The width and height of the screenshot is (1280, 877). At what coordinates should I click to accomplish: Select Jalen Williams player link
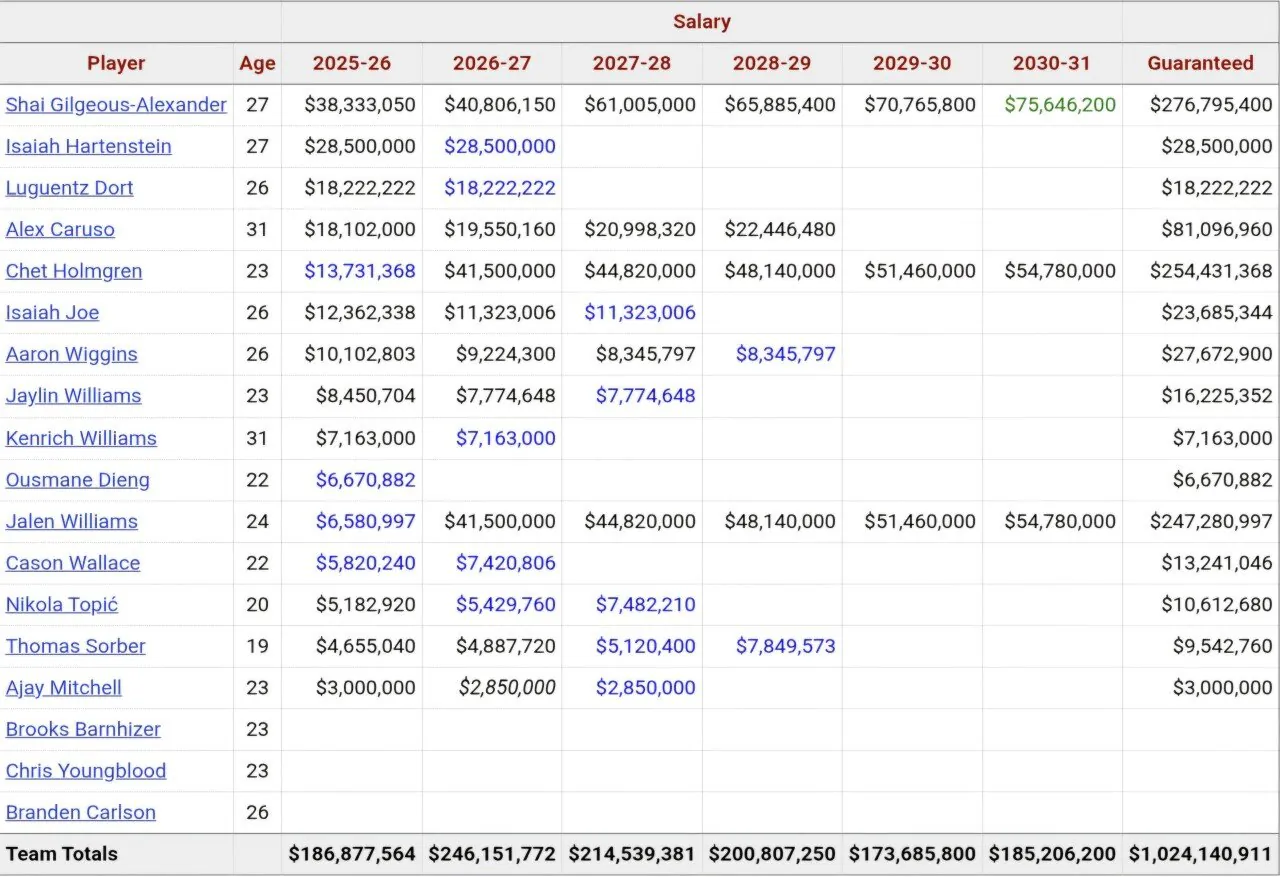pos(71,521)
